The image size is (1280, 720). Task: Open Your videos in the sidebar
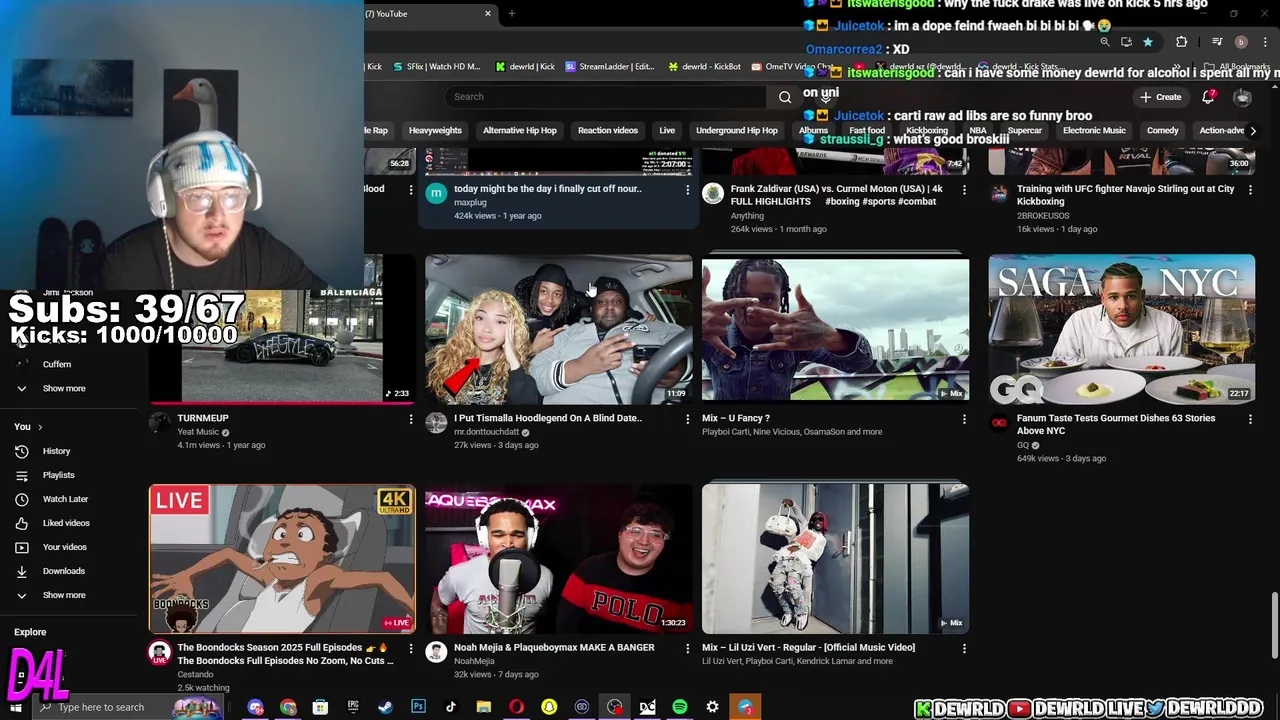(64, 547)
